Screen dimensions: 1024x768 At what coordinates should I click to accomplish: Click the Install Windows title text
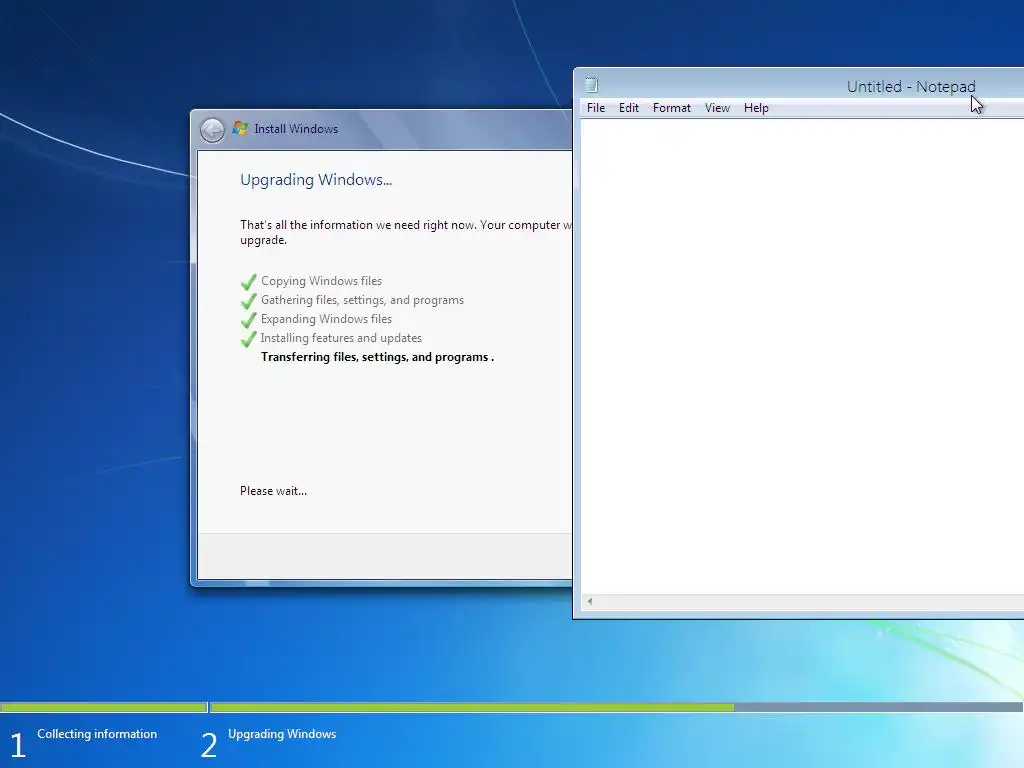296,129
